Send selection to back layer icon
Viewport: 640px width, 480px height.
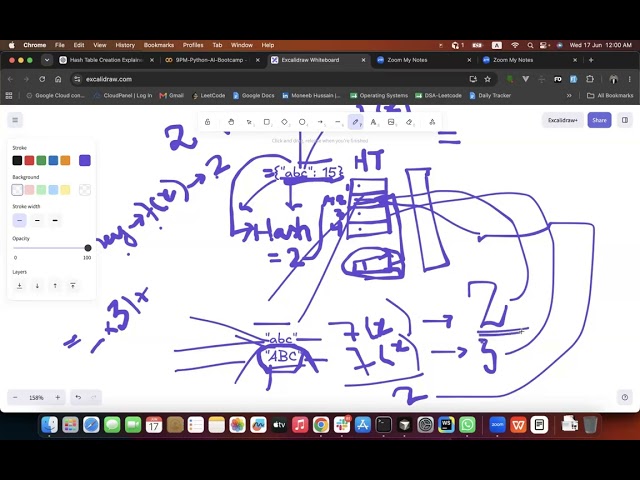(19, 286)
